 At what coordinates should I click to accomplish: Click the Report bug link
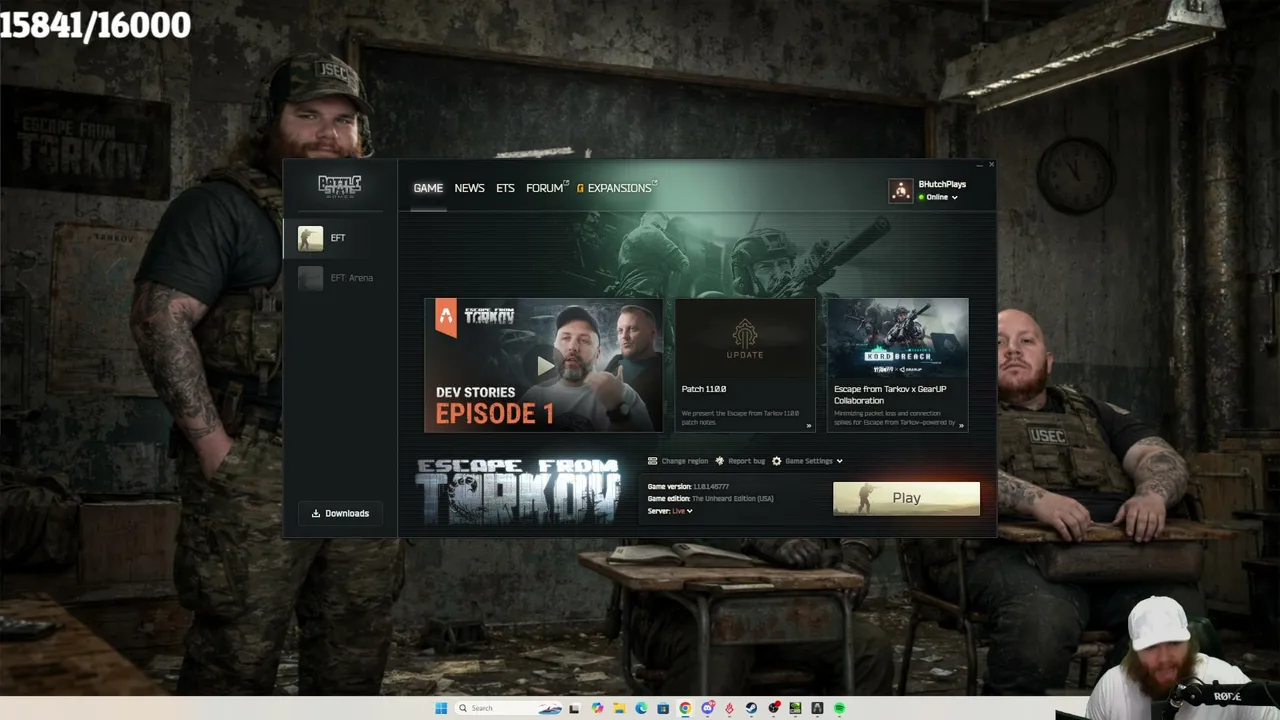[x=746, y=461]
